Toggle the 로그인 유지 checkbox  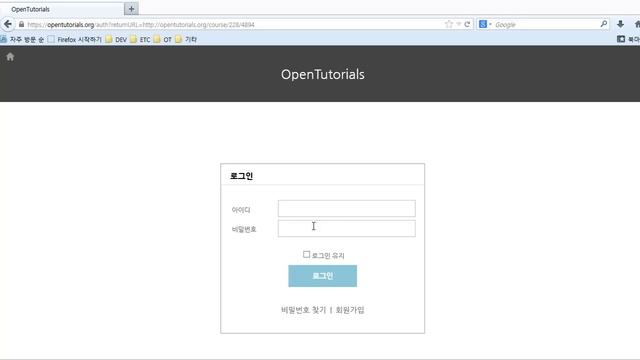pos(307,254)
